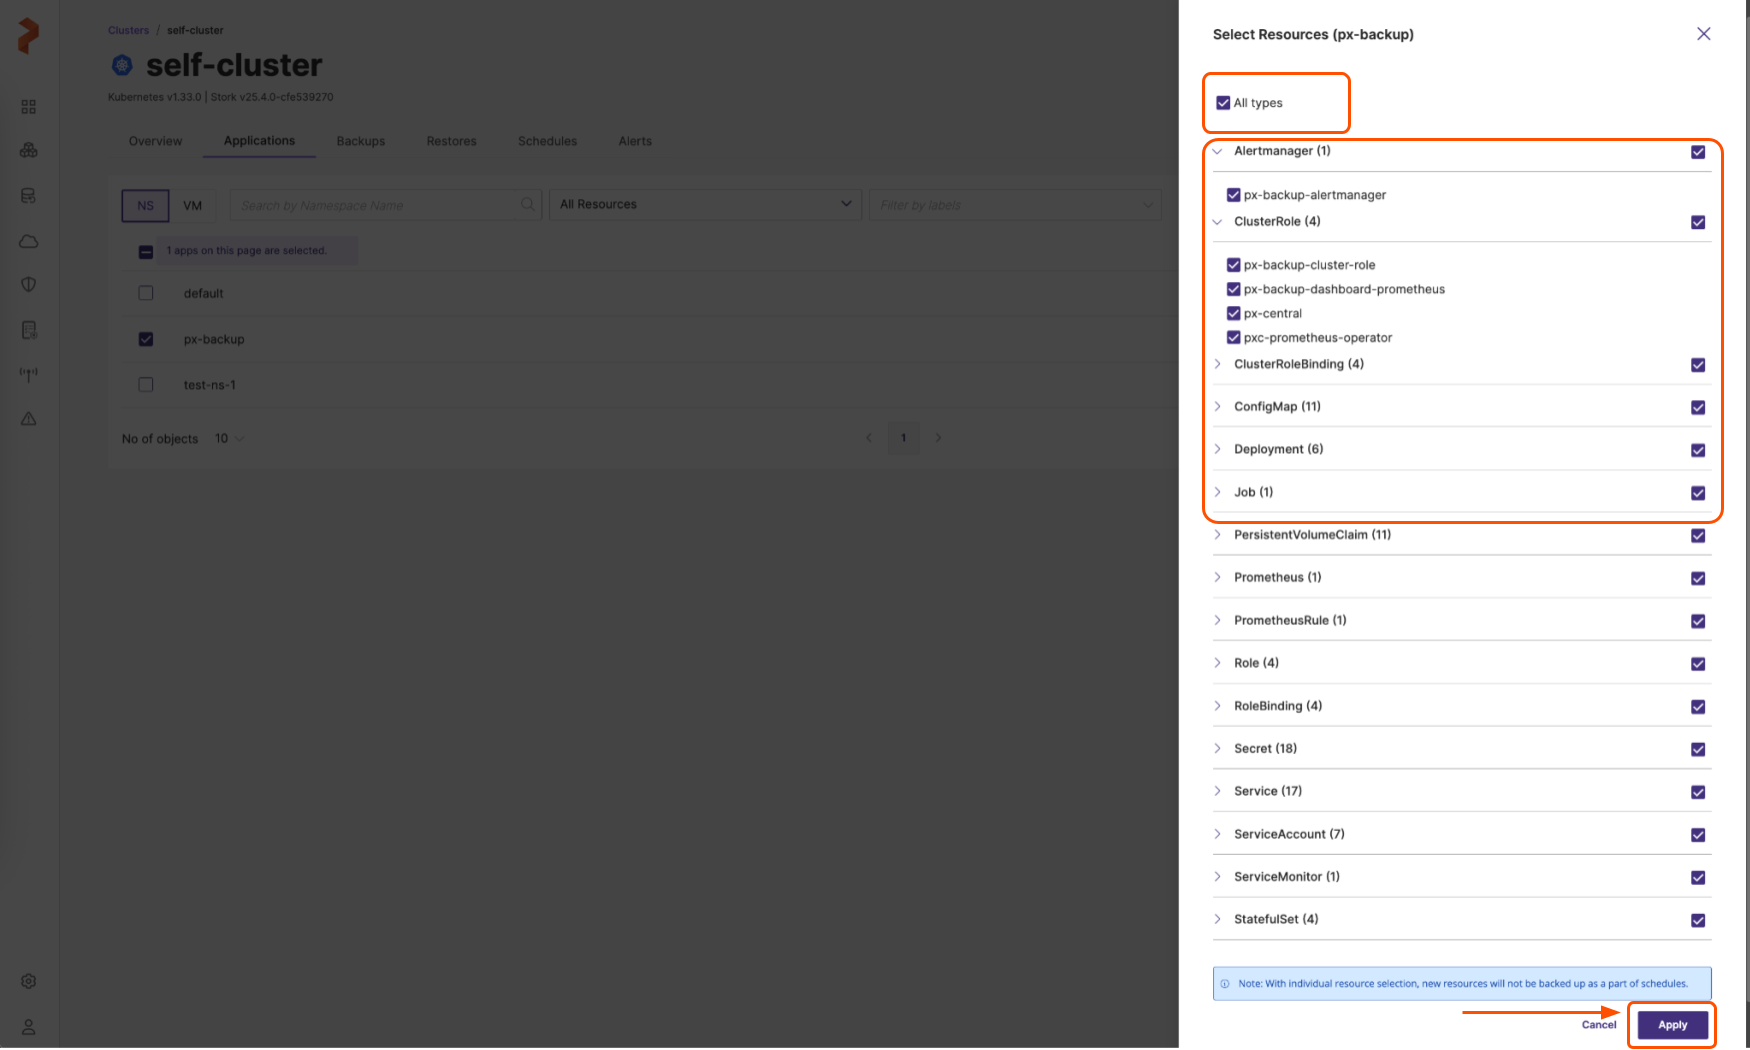Click the Cancel button
The image size is (1750, 1050).
tap(1598, 1025)
